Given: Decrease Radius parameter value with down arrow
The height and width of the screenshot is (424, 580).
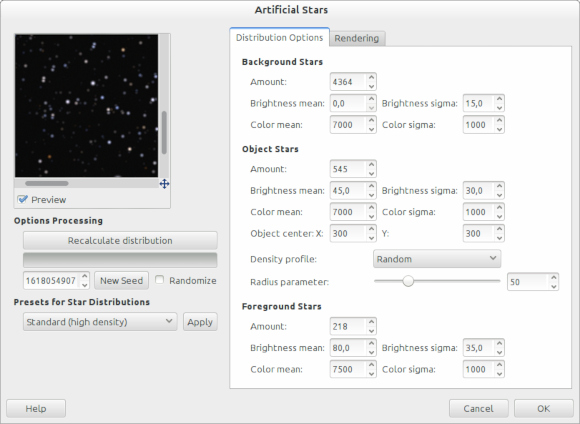Looking at the screenshot, I should pyautogui.click(x=553, y=286).
